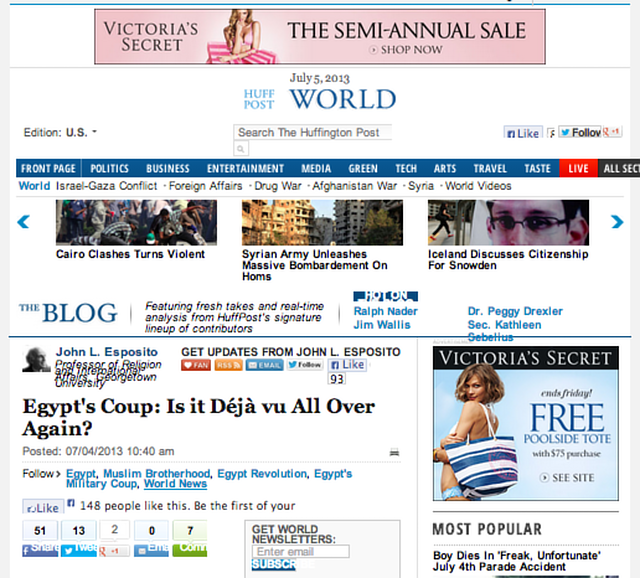Click the Search The Huffington Post field
640x578 pixels.
(312, 132)
